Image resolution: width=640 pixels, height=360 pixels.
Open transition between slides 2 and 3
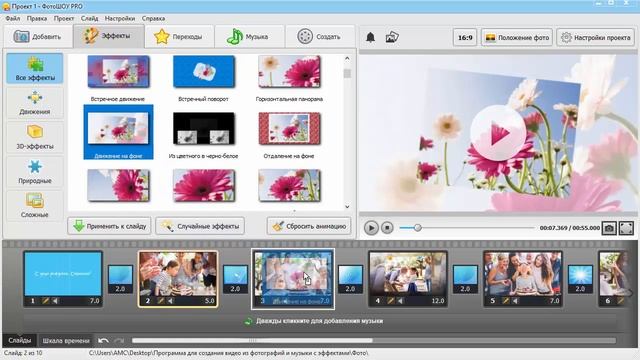click(x=236, y=279)
